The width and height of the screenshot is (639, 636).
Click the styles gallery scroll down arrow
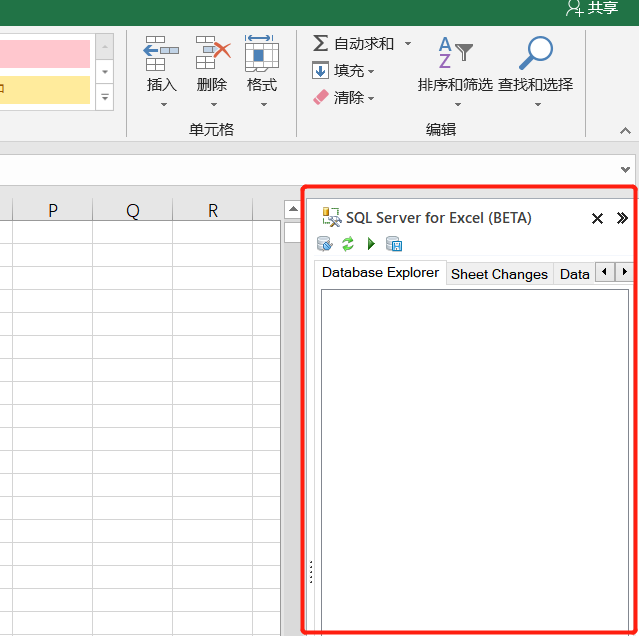pyautogui.click(x=105, y=72)
